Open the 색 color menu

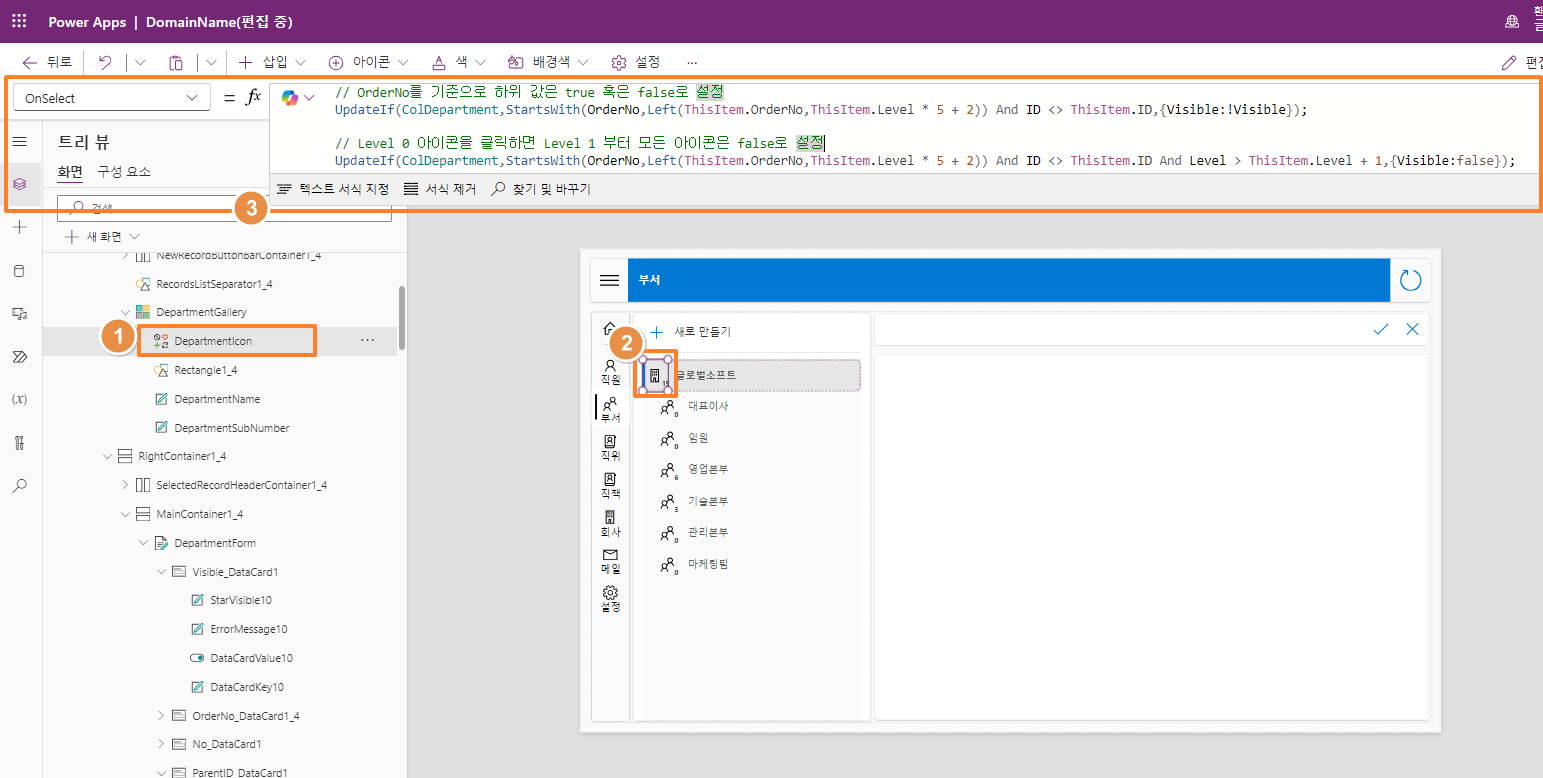point(458,62)
